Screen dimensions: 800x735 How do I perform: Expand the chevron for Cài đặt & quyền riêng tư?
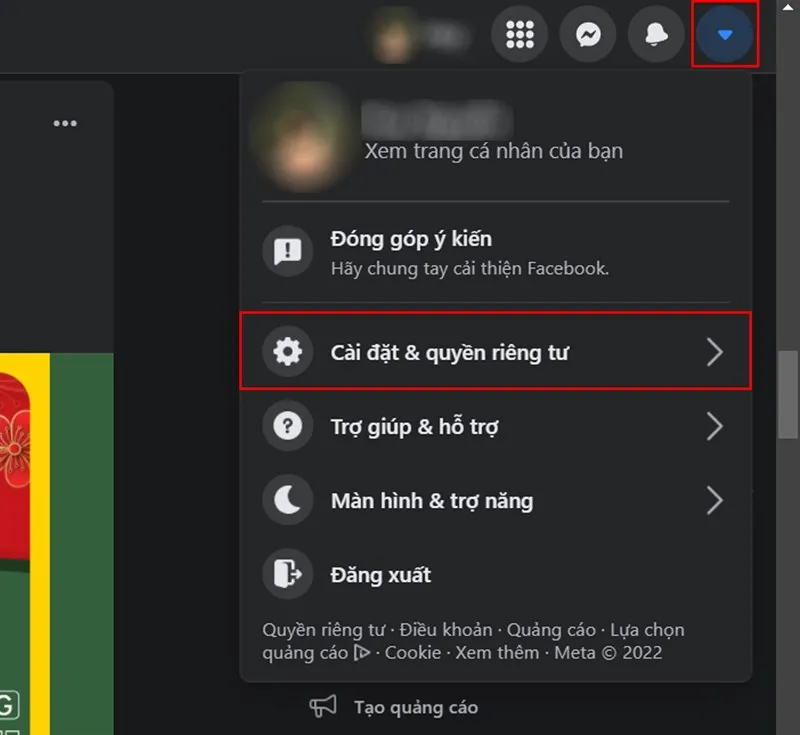[x=716, y=352]
